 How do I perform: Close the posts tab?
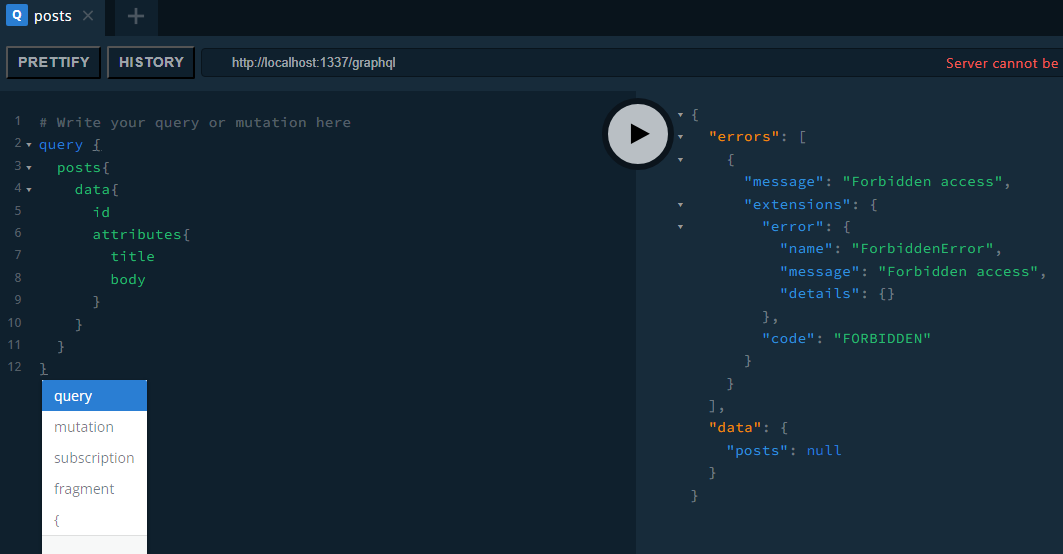[x=88, y=16]
